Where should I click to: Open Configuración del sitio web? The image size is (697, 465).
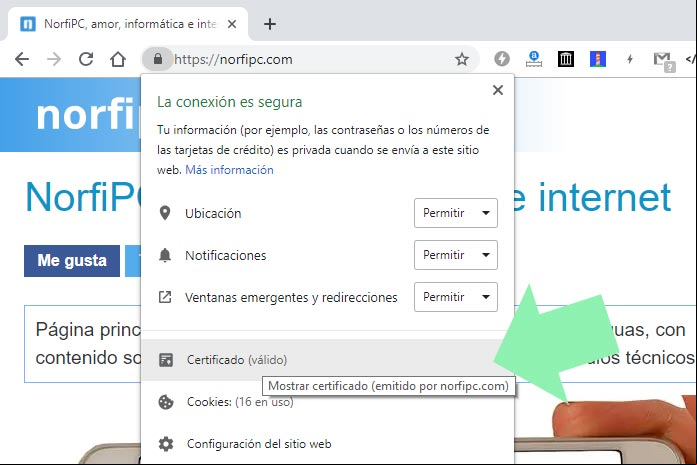coord(327,444)
